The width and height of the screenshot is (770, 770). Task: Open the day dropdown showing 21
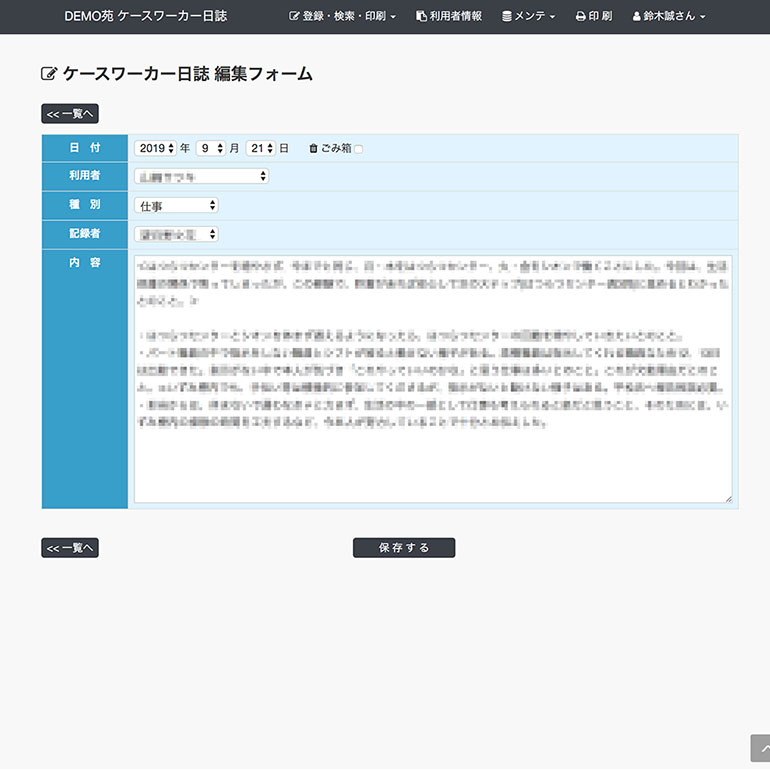pos(261,148)
